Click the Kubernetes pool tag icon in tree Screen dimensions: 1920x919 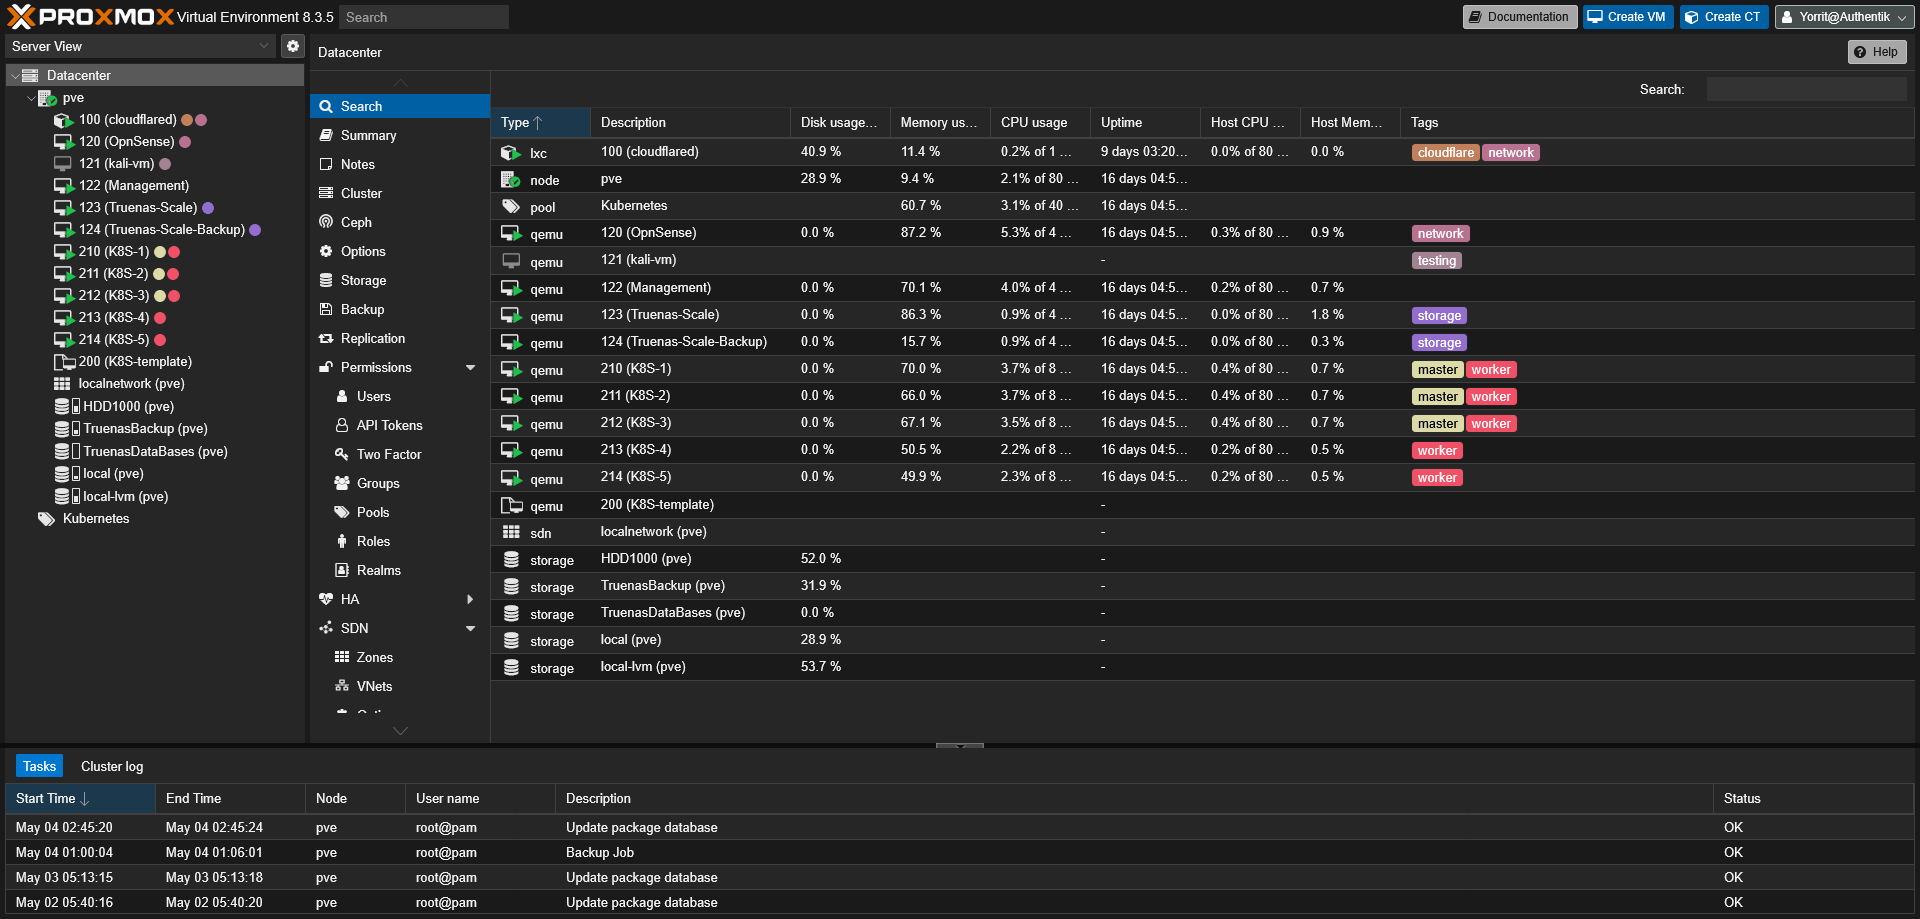46,519
